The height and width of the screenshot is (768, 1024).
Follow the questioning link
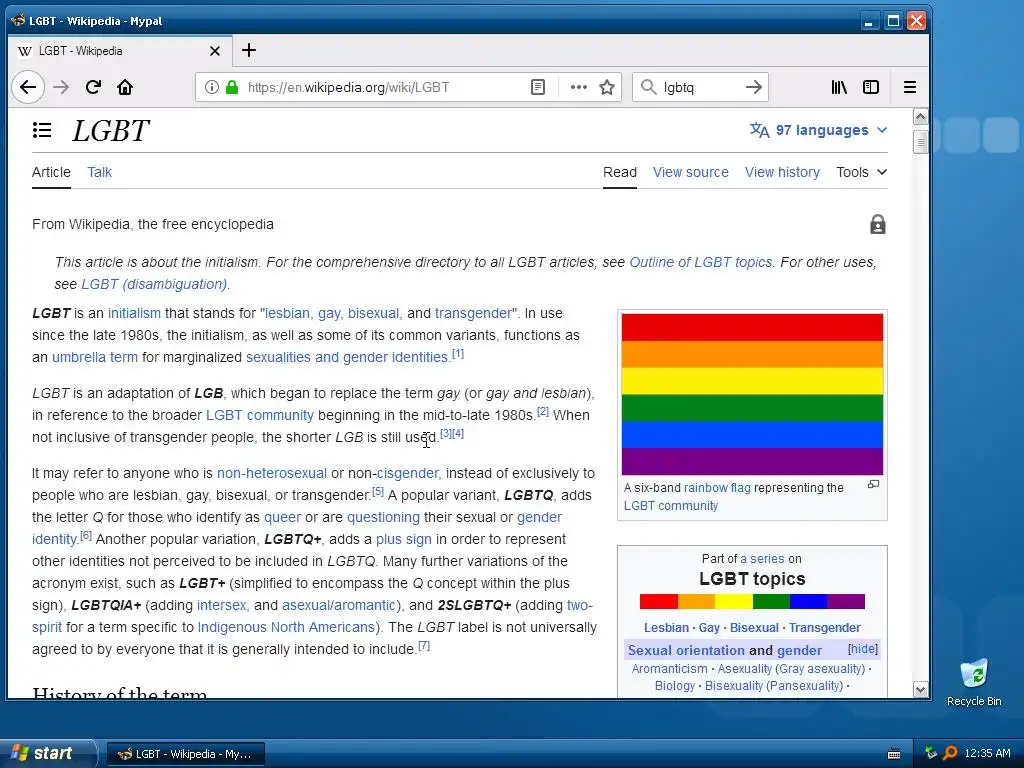coord(383,517)
